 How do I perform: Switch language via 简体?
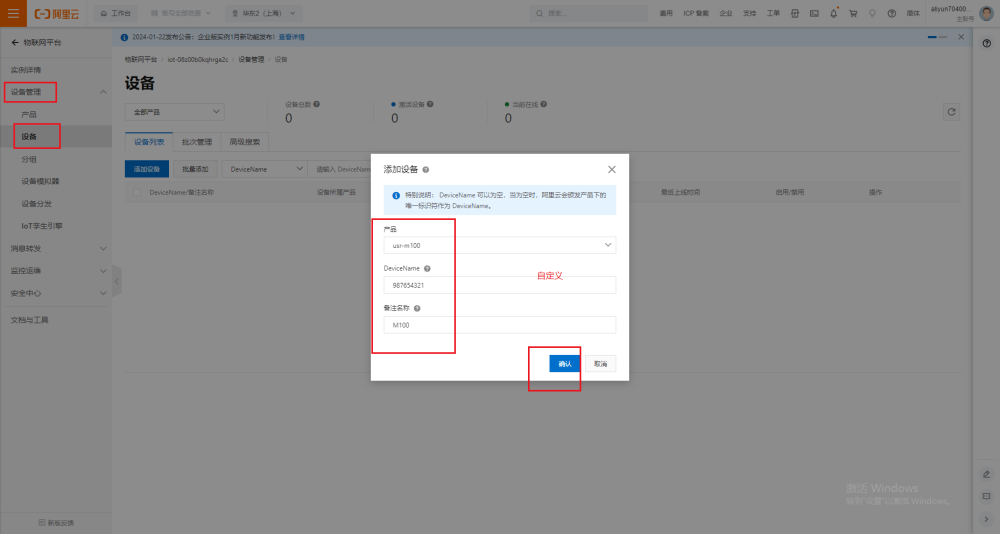pos(913,13)
